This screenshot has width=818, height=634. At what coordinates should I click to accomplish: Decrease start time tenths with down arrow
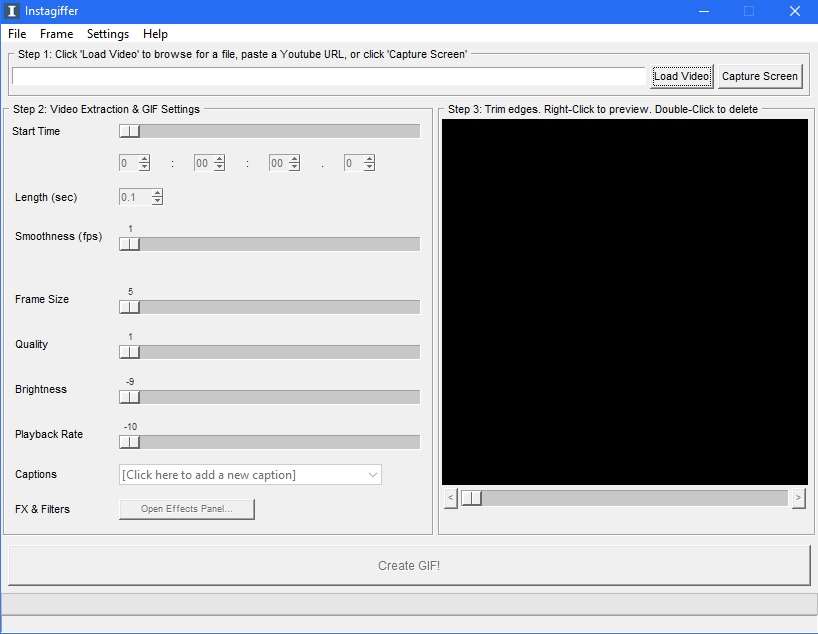click(369, 168)
